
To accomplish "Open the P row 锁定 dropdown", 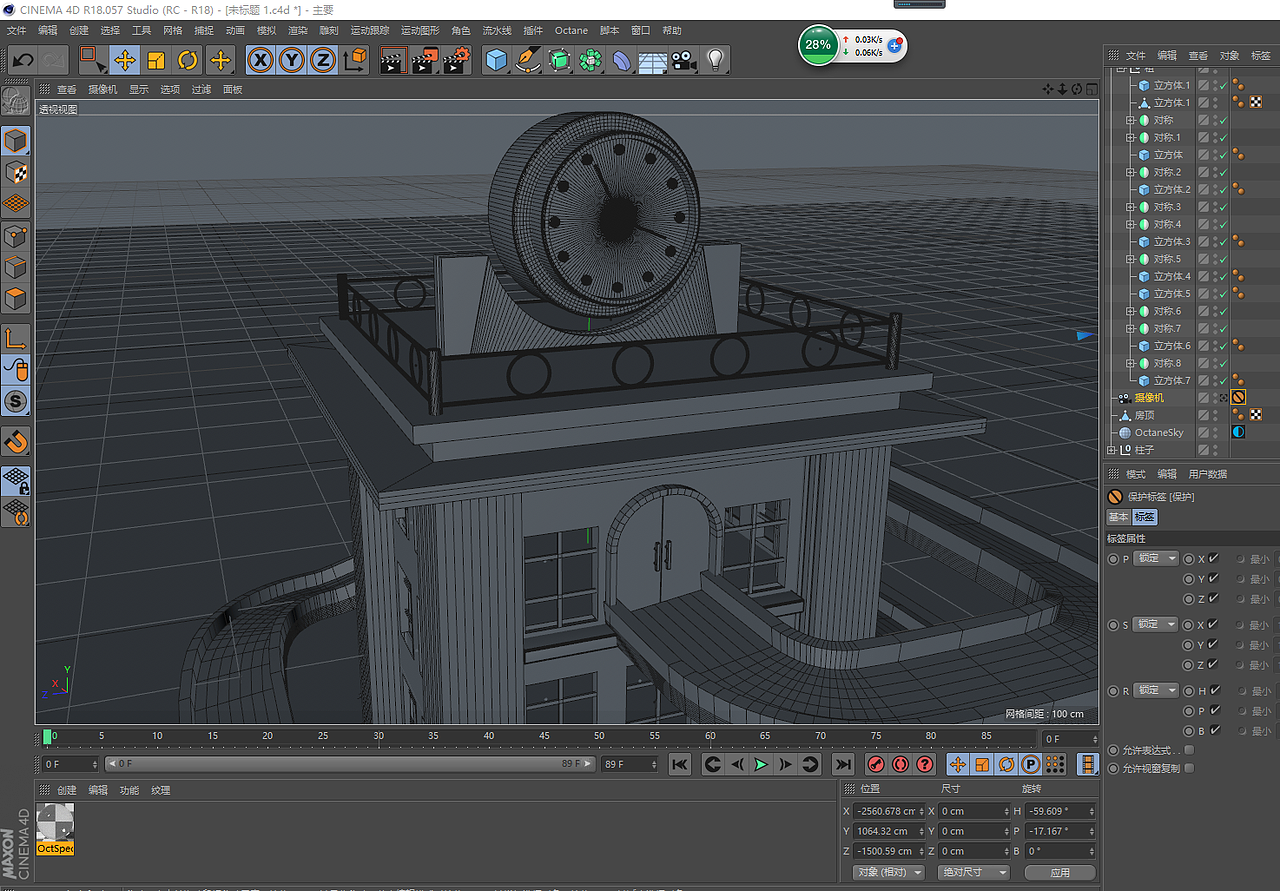I will click(1156, 559).
